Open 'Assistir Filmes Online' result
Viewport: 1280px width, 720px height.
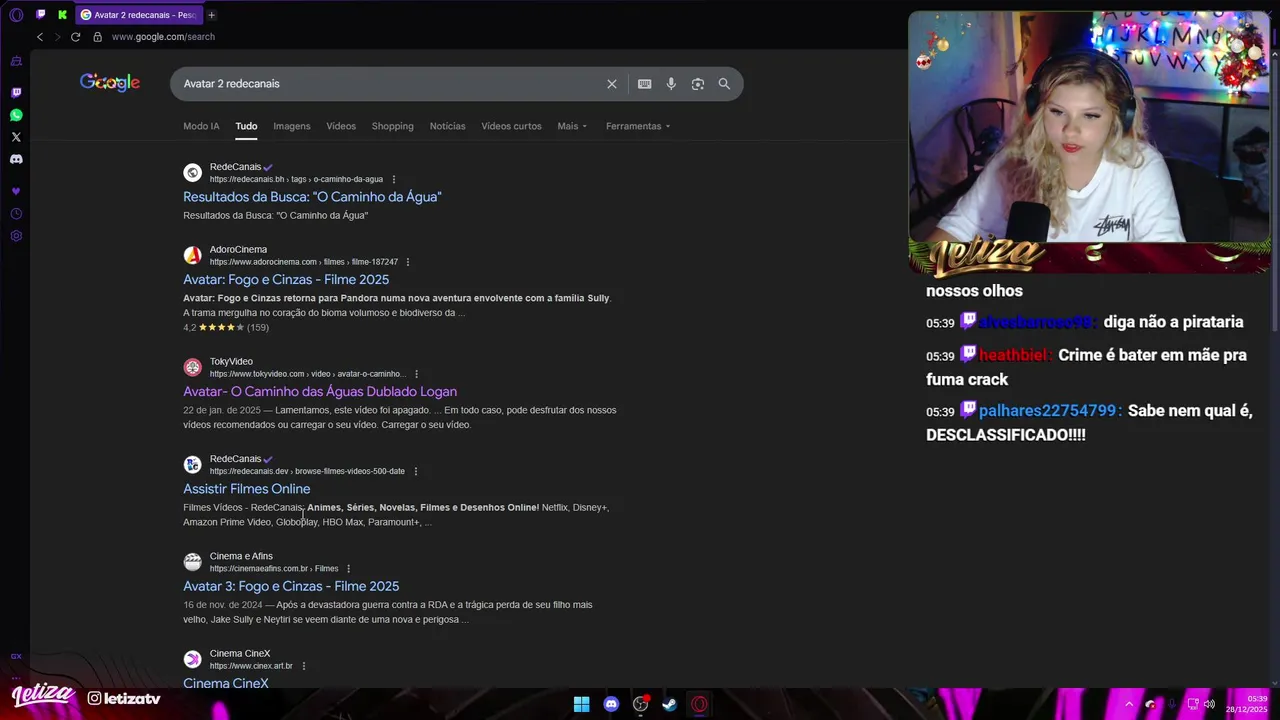click(x=246, y=489)
